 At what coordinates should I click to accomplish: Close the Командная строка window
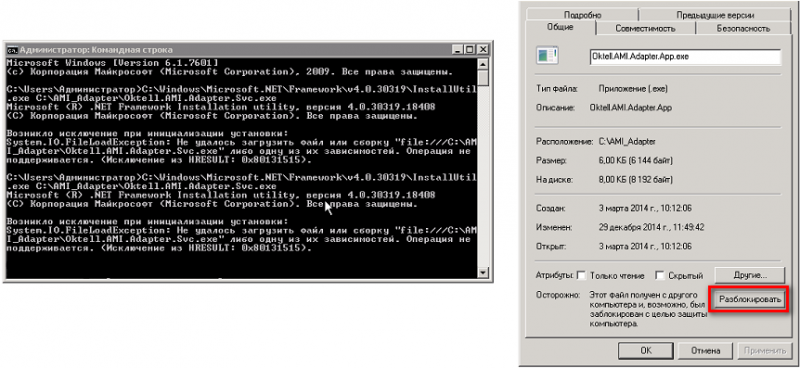(483, 50)
